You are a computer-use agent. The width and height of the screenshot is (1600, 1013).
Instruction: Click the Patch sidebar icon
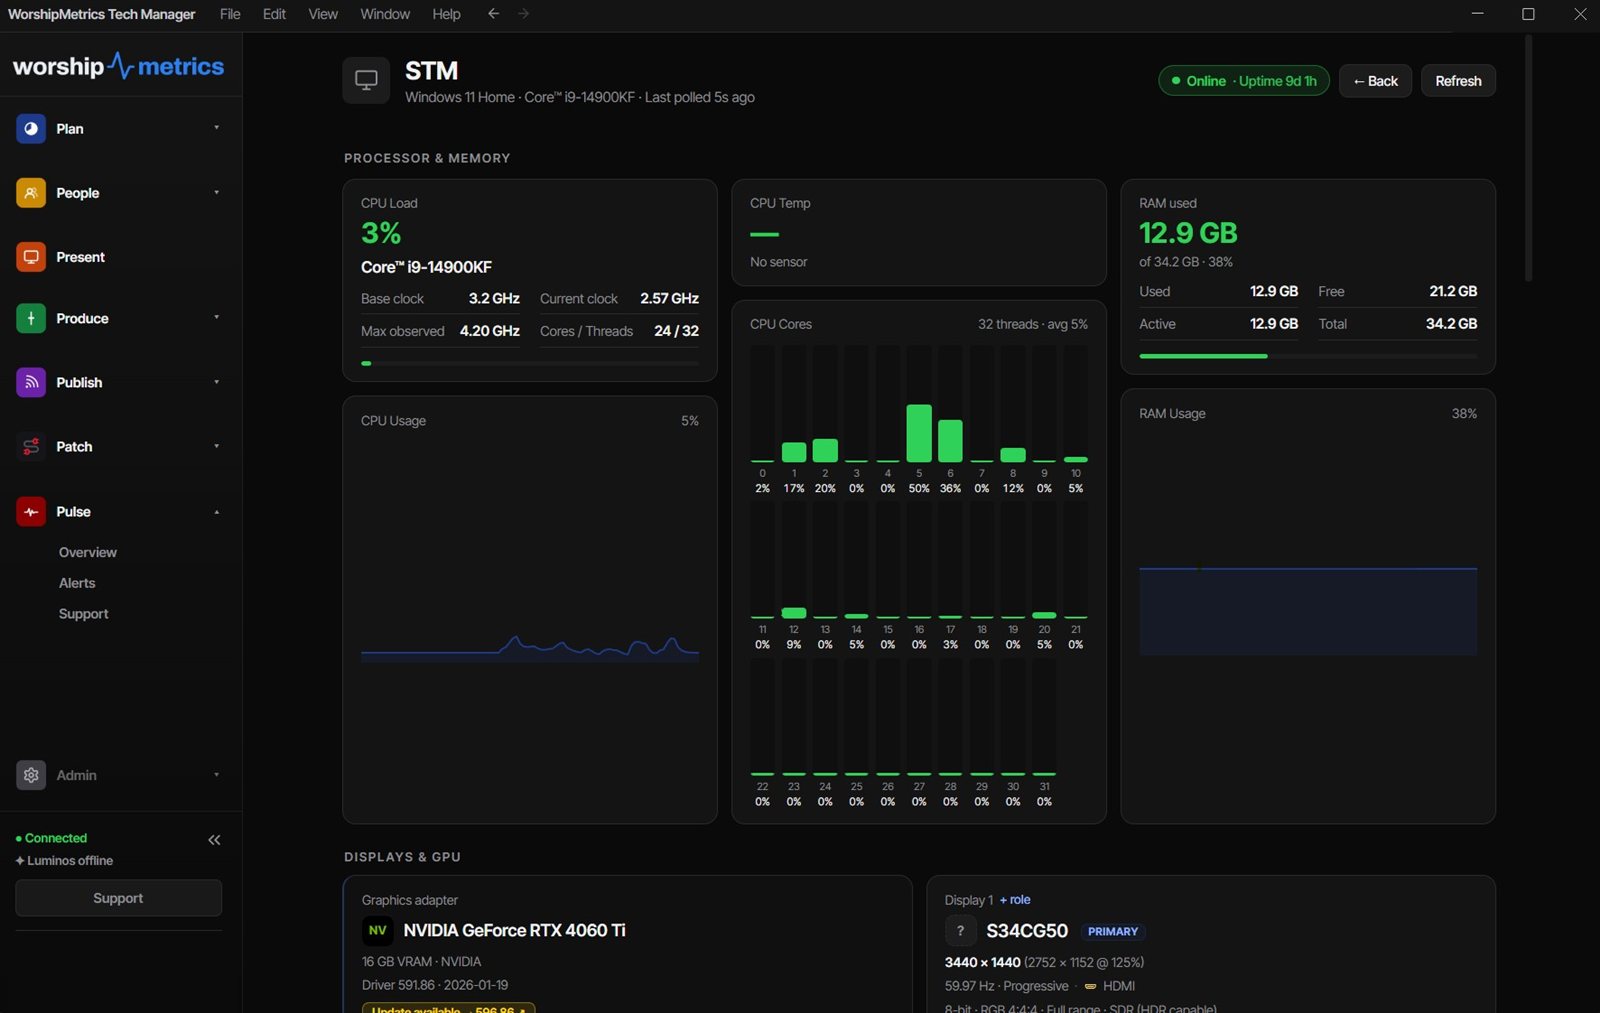coord(31,447)
